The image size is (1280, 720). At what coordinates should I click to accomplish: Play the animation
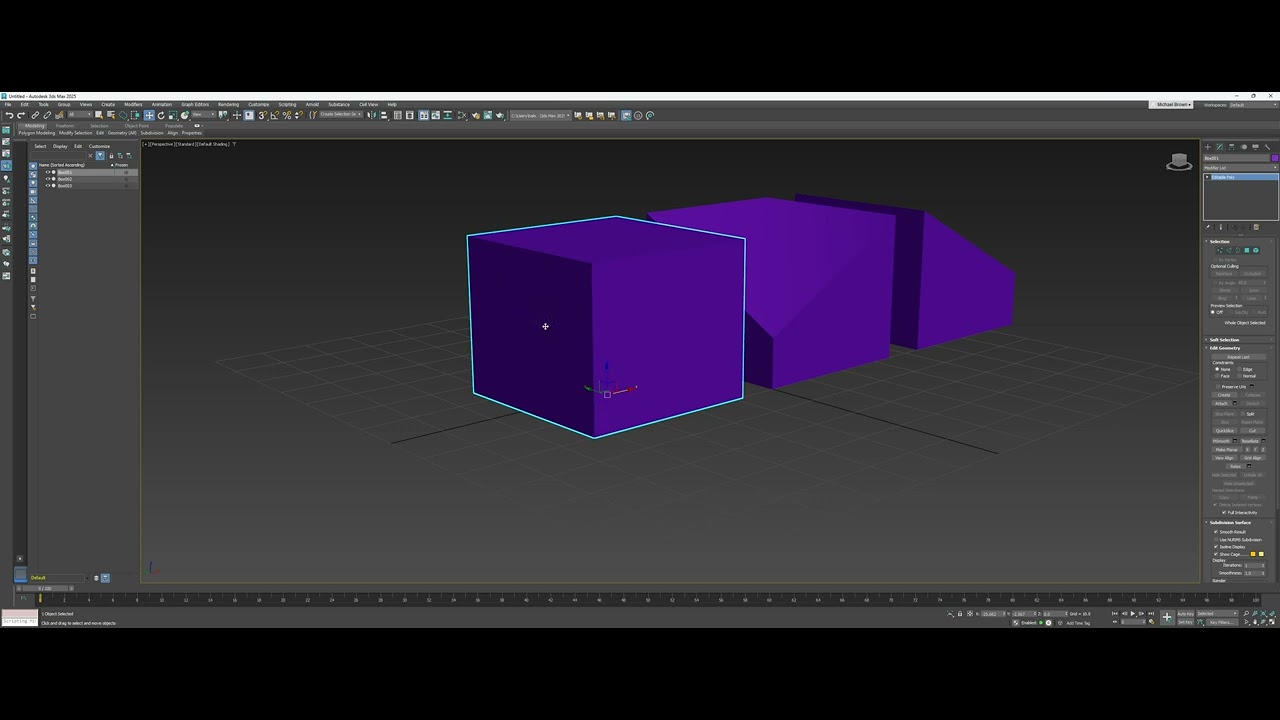pos(1132,614)
